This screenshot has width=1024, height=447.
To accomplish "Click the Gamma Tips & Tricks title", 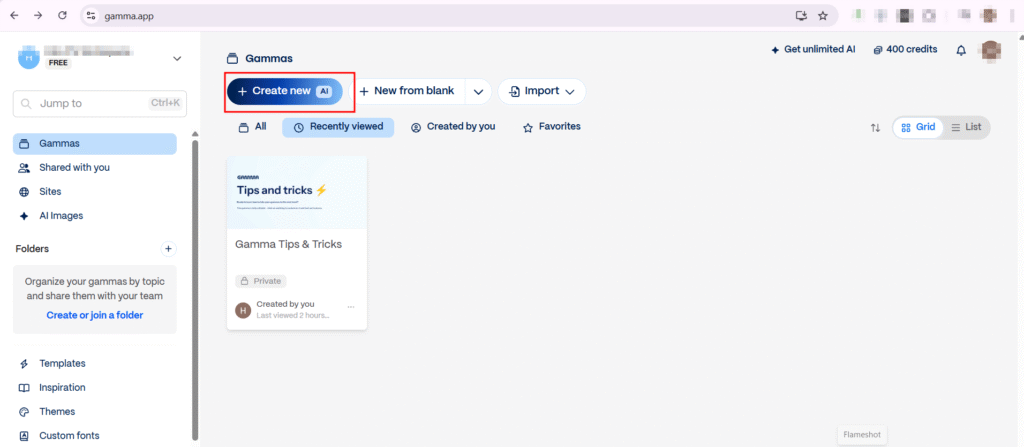I will (x=289, y=244).
